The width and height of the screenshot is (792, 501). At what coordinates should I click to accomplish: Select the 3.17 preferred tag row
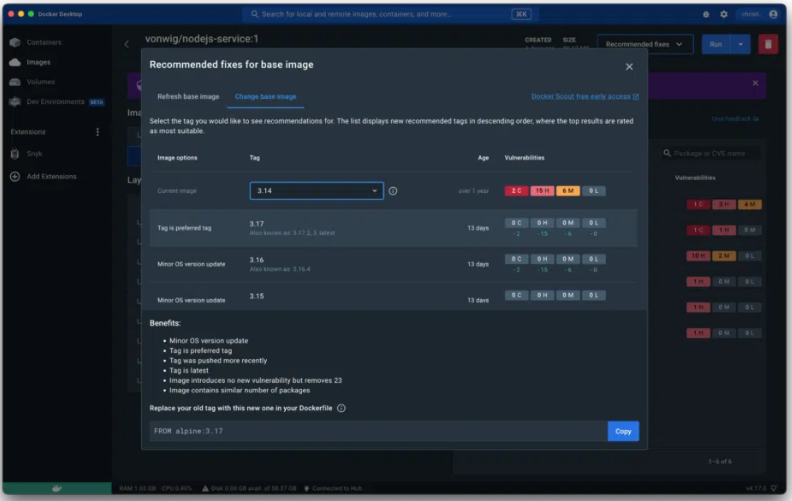pyautogui.click(x=393, y=228)
